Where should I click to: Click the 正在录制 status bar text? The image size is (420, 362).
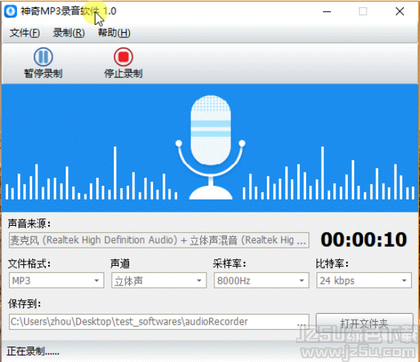point(33,351)
